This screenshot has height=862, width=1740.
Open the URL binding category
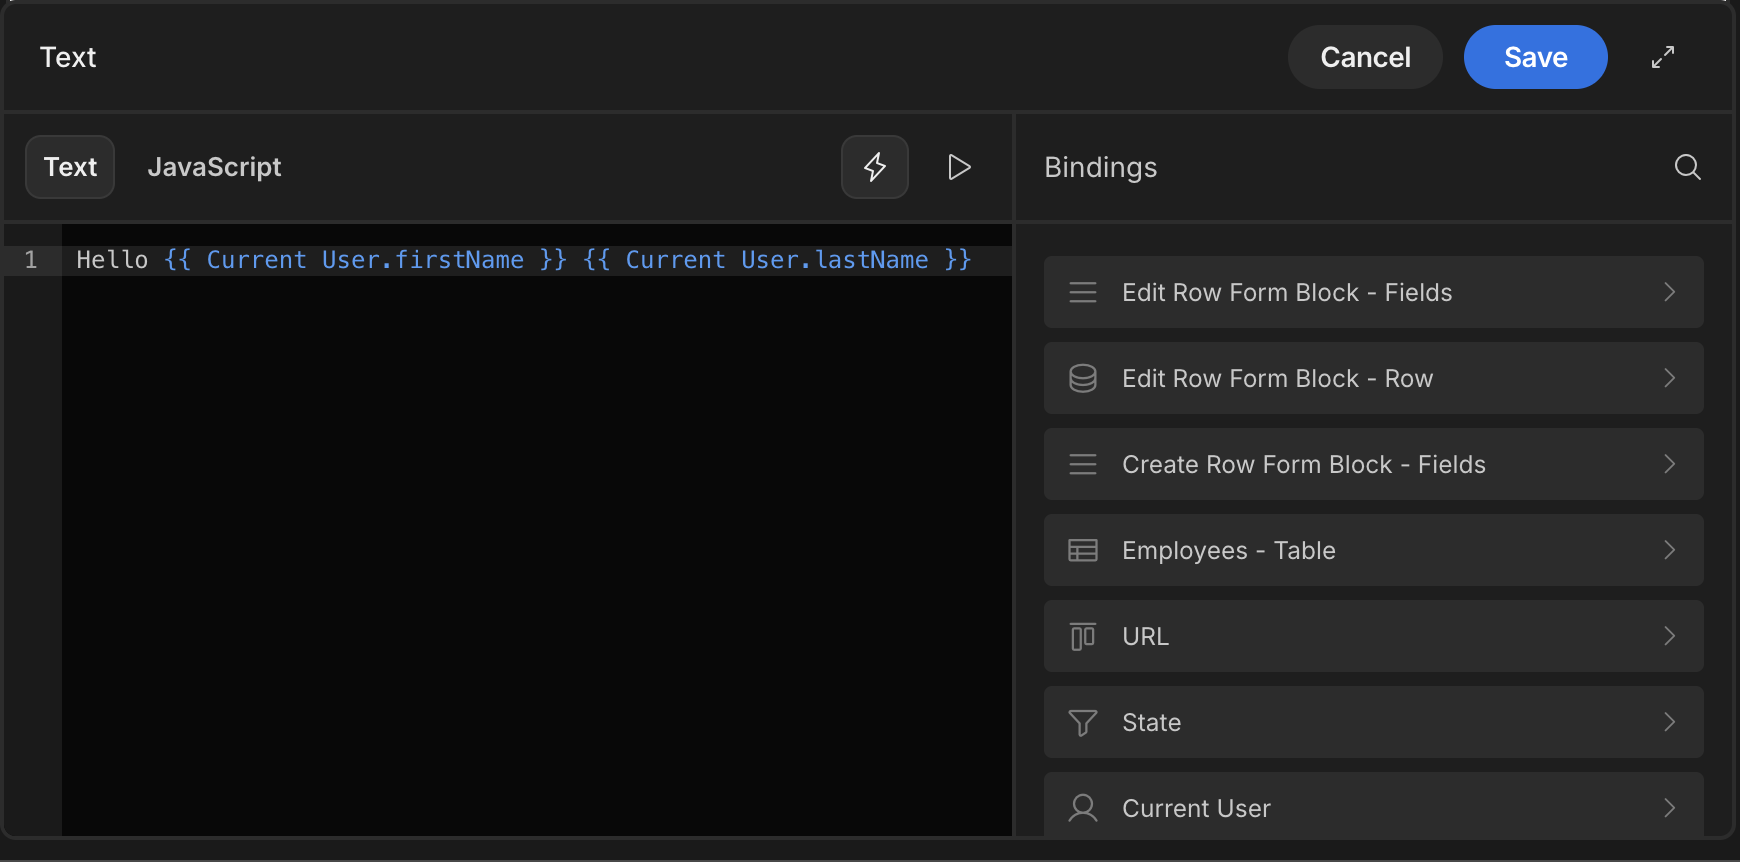coord(1373,636)
